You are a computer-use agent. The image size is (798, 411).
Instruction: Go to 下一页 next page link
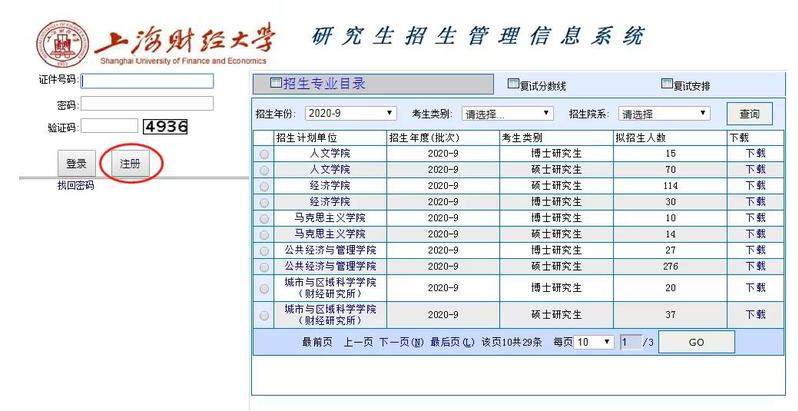(x=401, y=342)
